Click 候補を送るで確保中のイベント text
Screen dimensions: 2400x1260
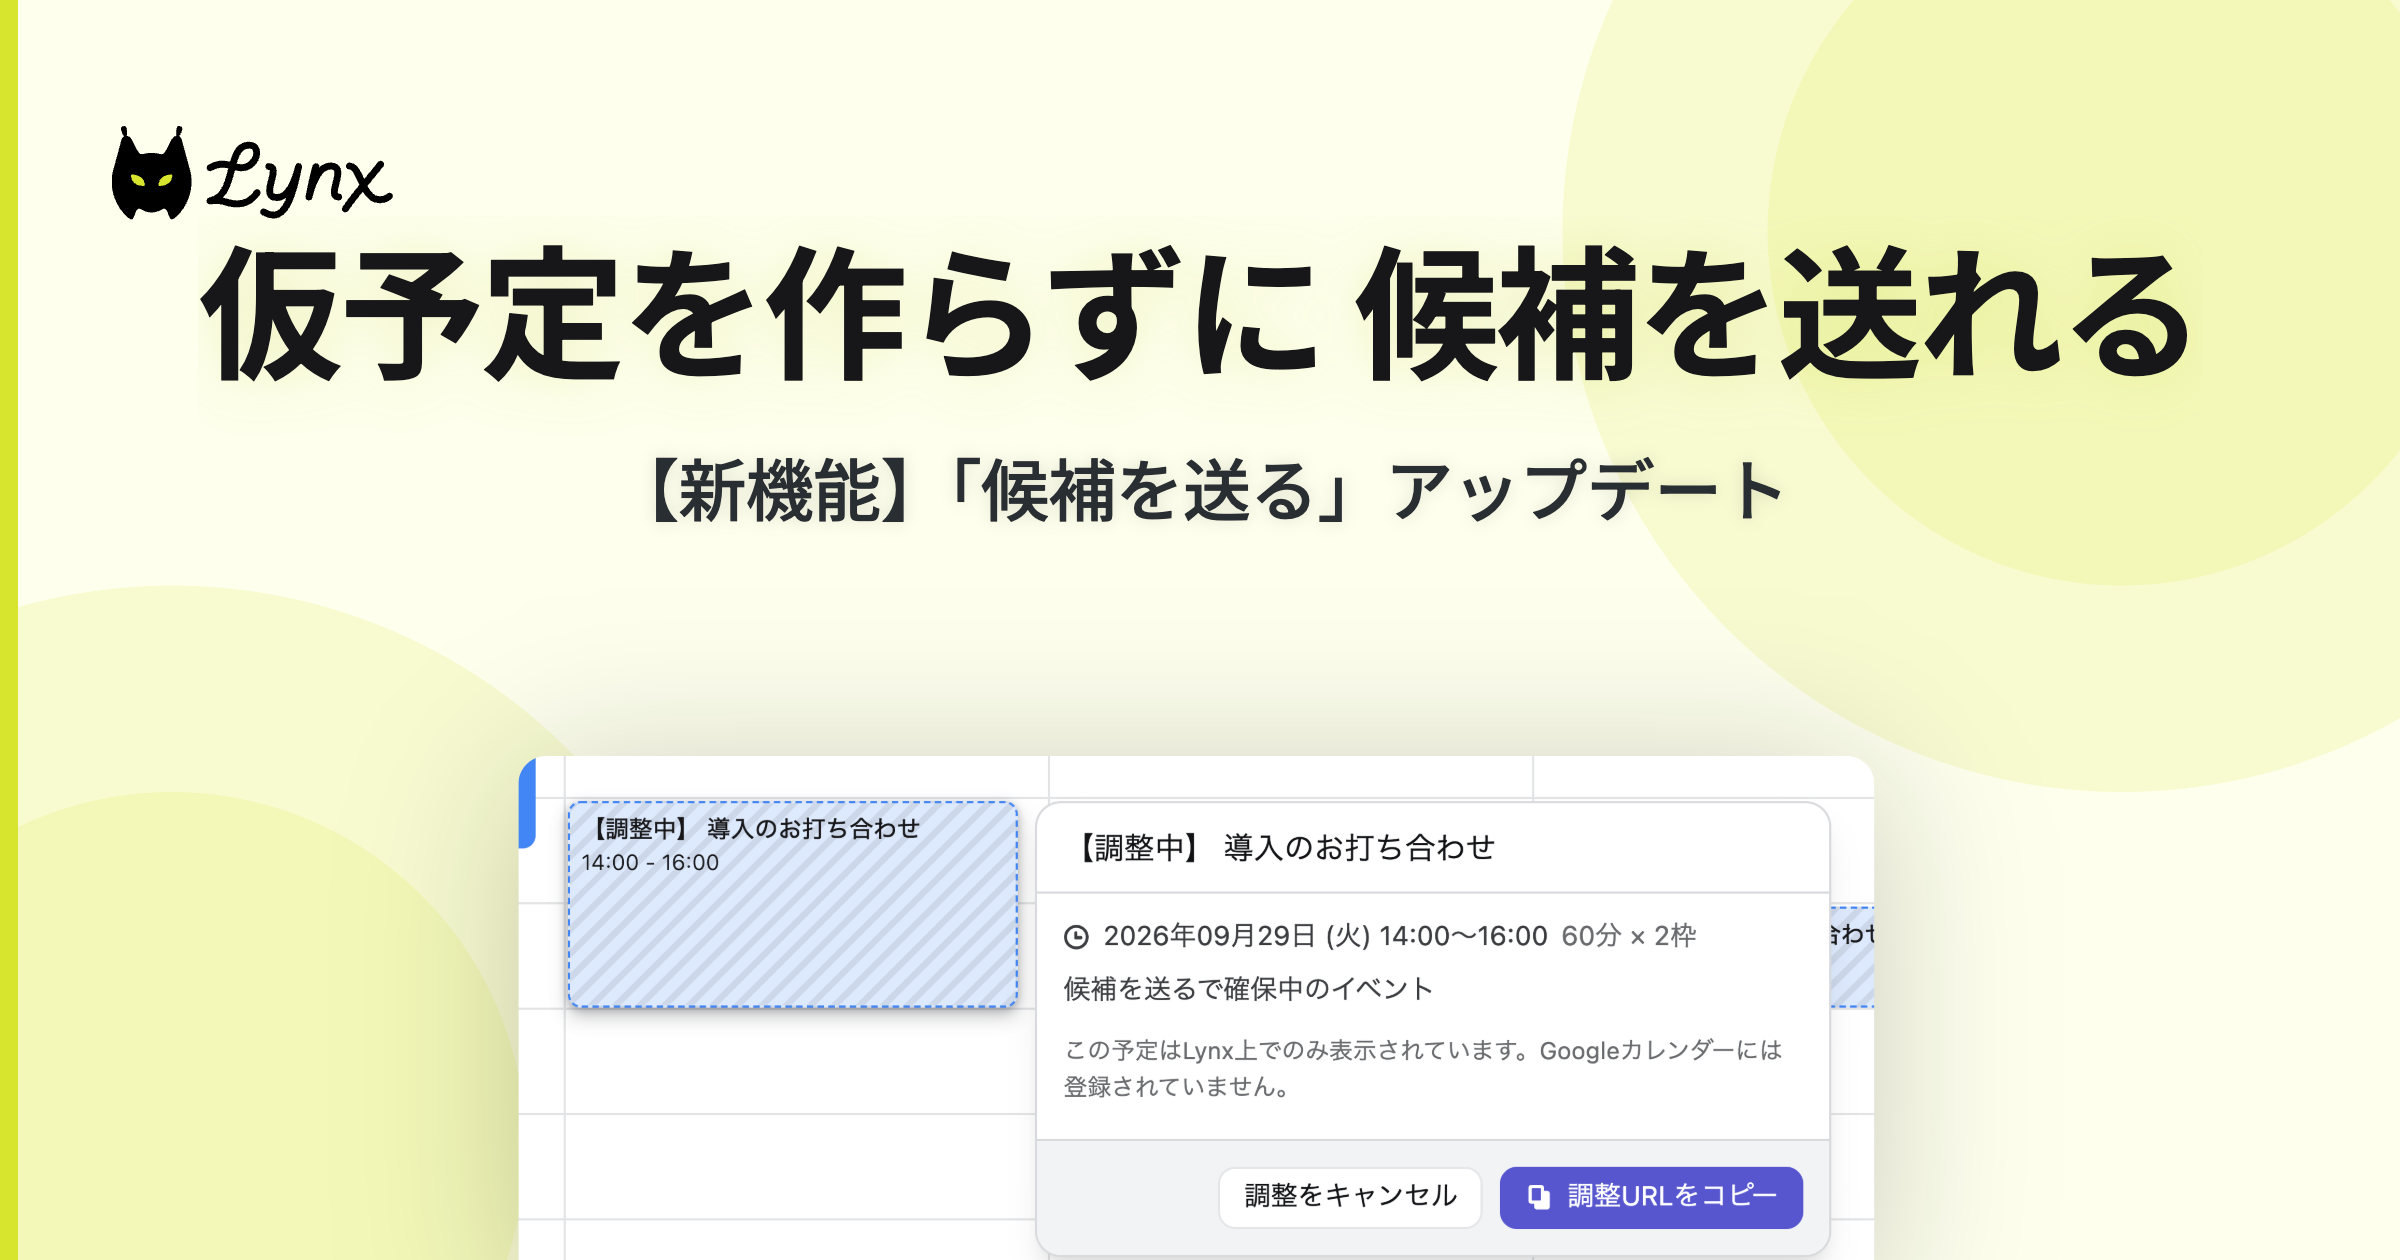pos(1248,989)
